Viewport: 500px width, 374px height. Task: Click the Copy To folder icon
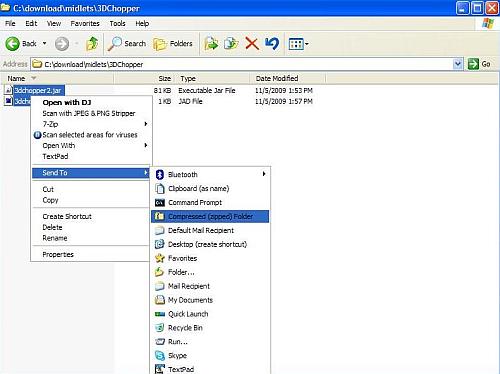(231, 44)
